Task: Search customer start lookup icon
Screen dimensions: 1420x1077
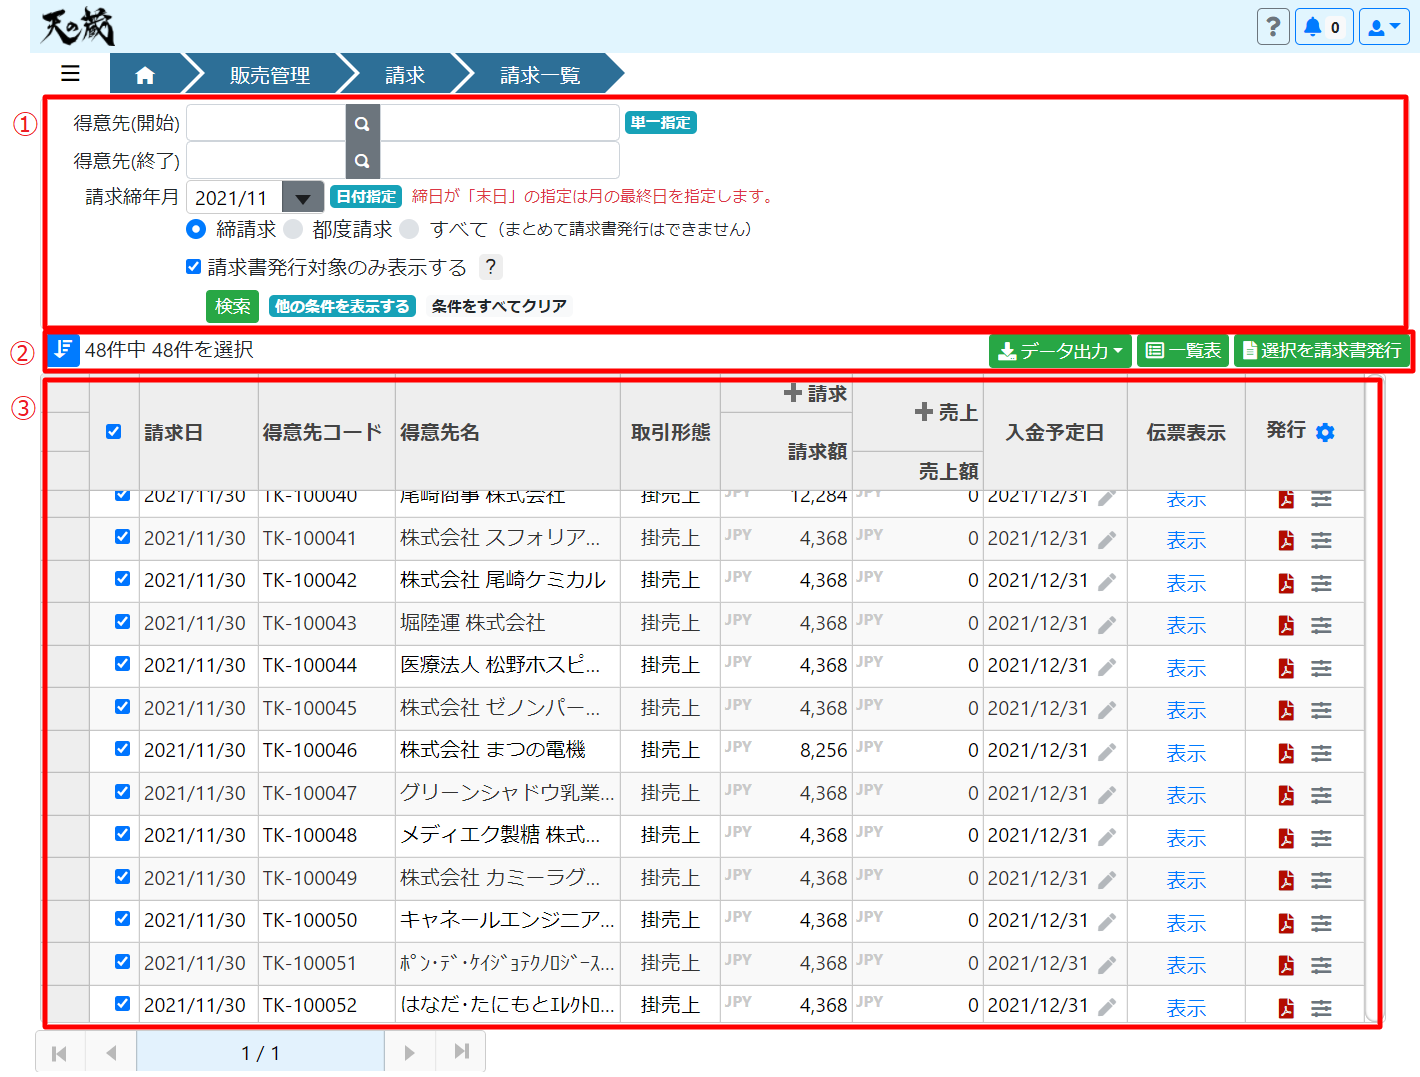Action: pos(362,123)
